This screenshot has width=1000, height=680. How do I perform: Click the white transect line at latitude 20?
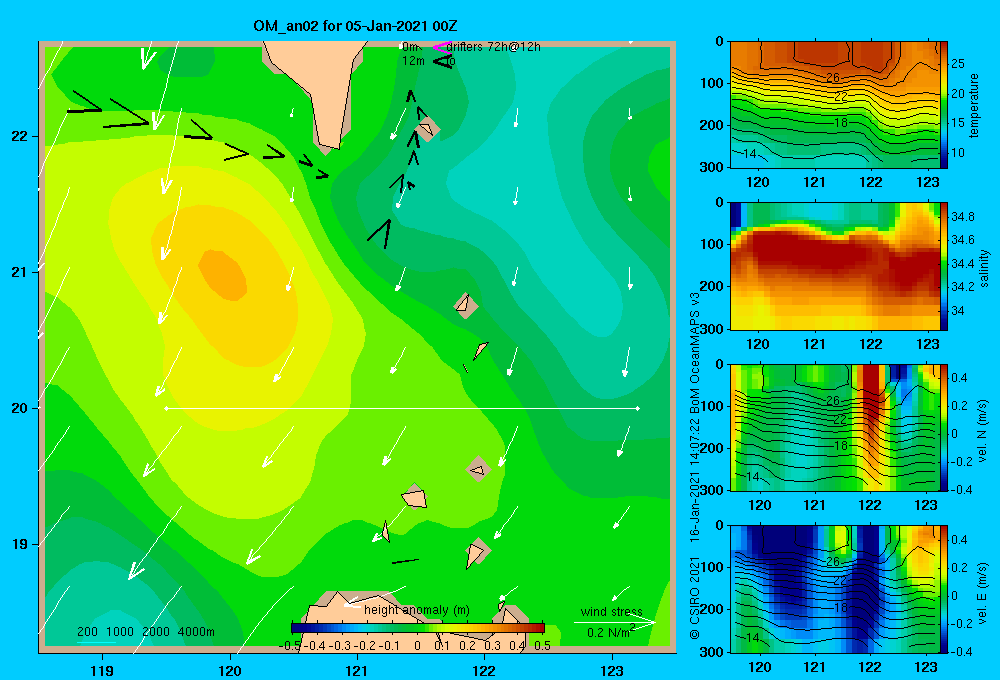coord(402,408)
